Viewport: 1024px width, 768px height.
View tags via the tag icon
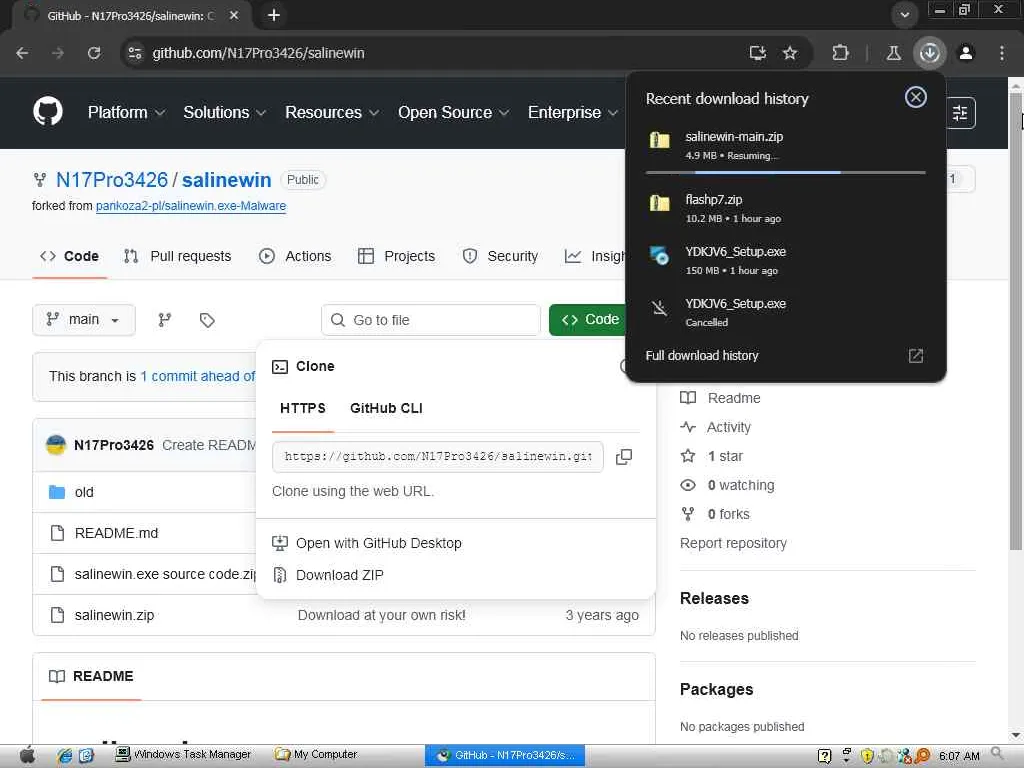(207, 319)
